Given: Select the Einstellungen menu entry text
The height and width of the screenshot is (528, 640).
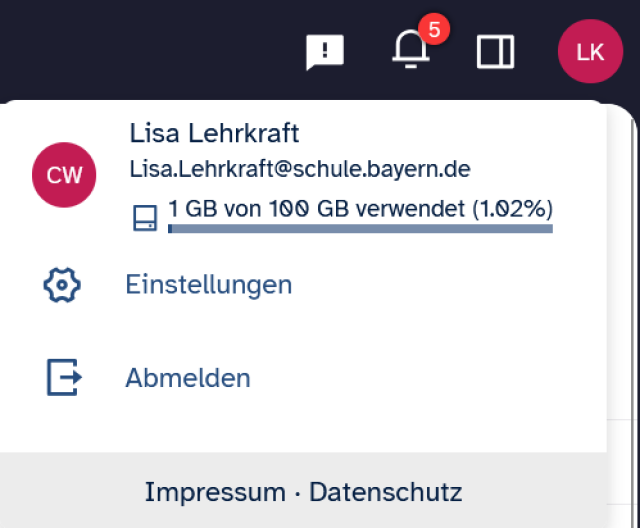Looking at the screenshot, I should pos(208,285).
